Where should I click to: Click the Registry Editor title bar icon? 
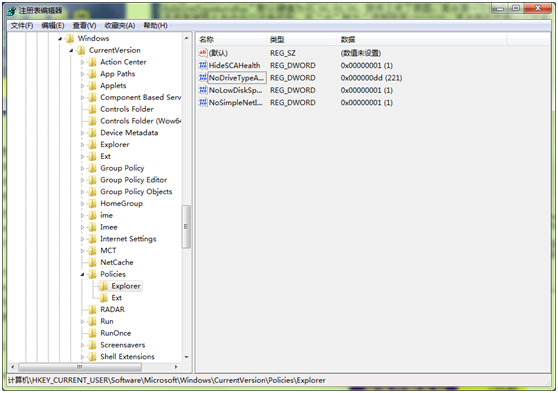12,11
